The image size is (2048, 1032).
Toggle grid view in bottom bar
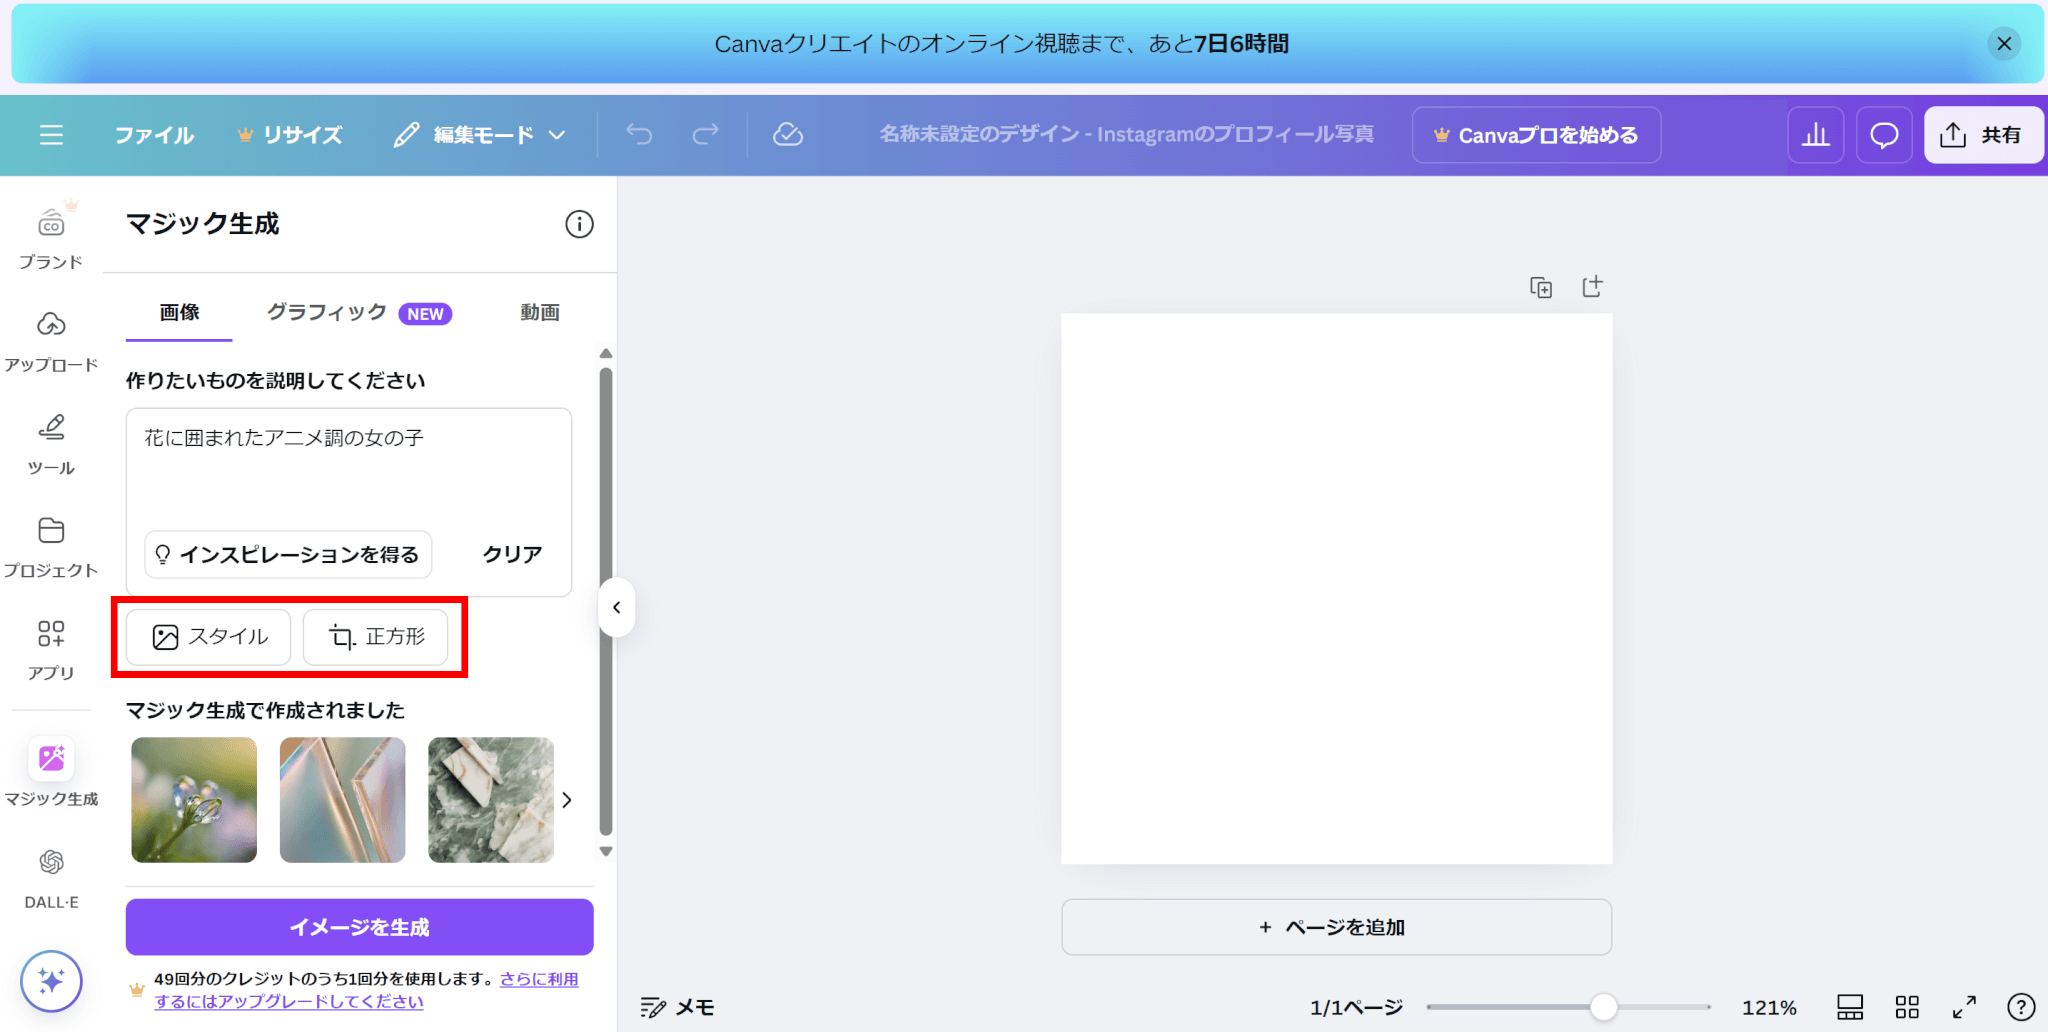point(1907,1007)
